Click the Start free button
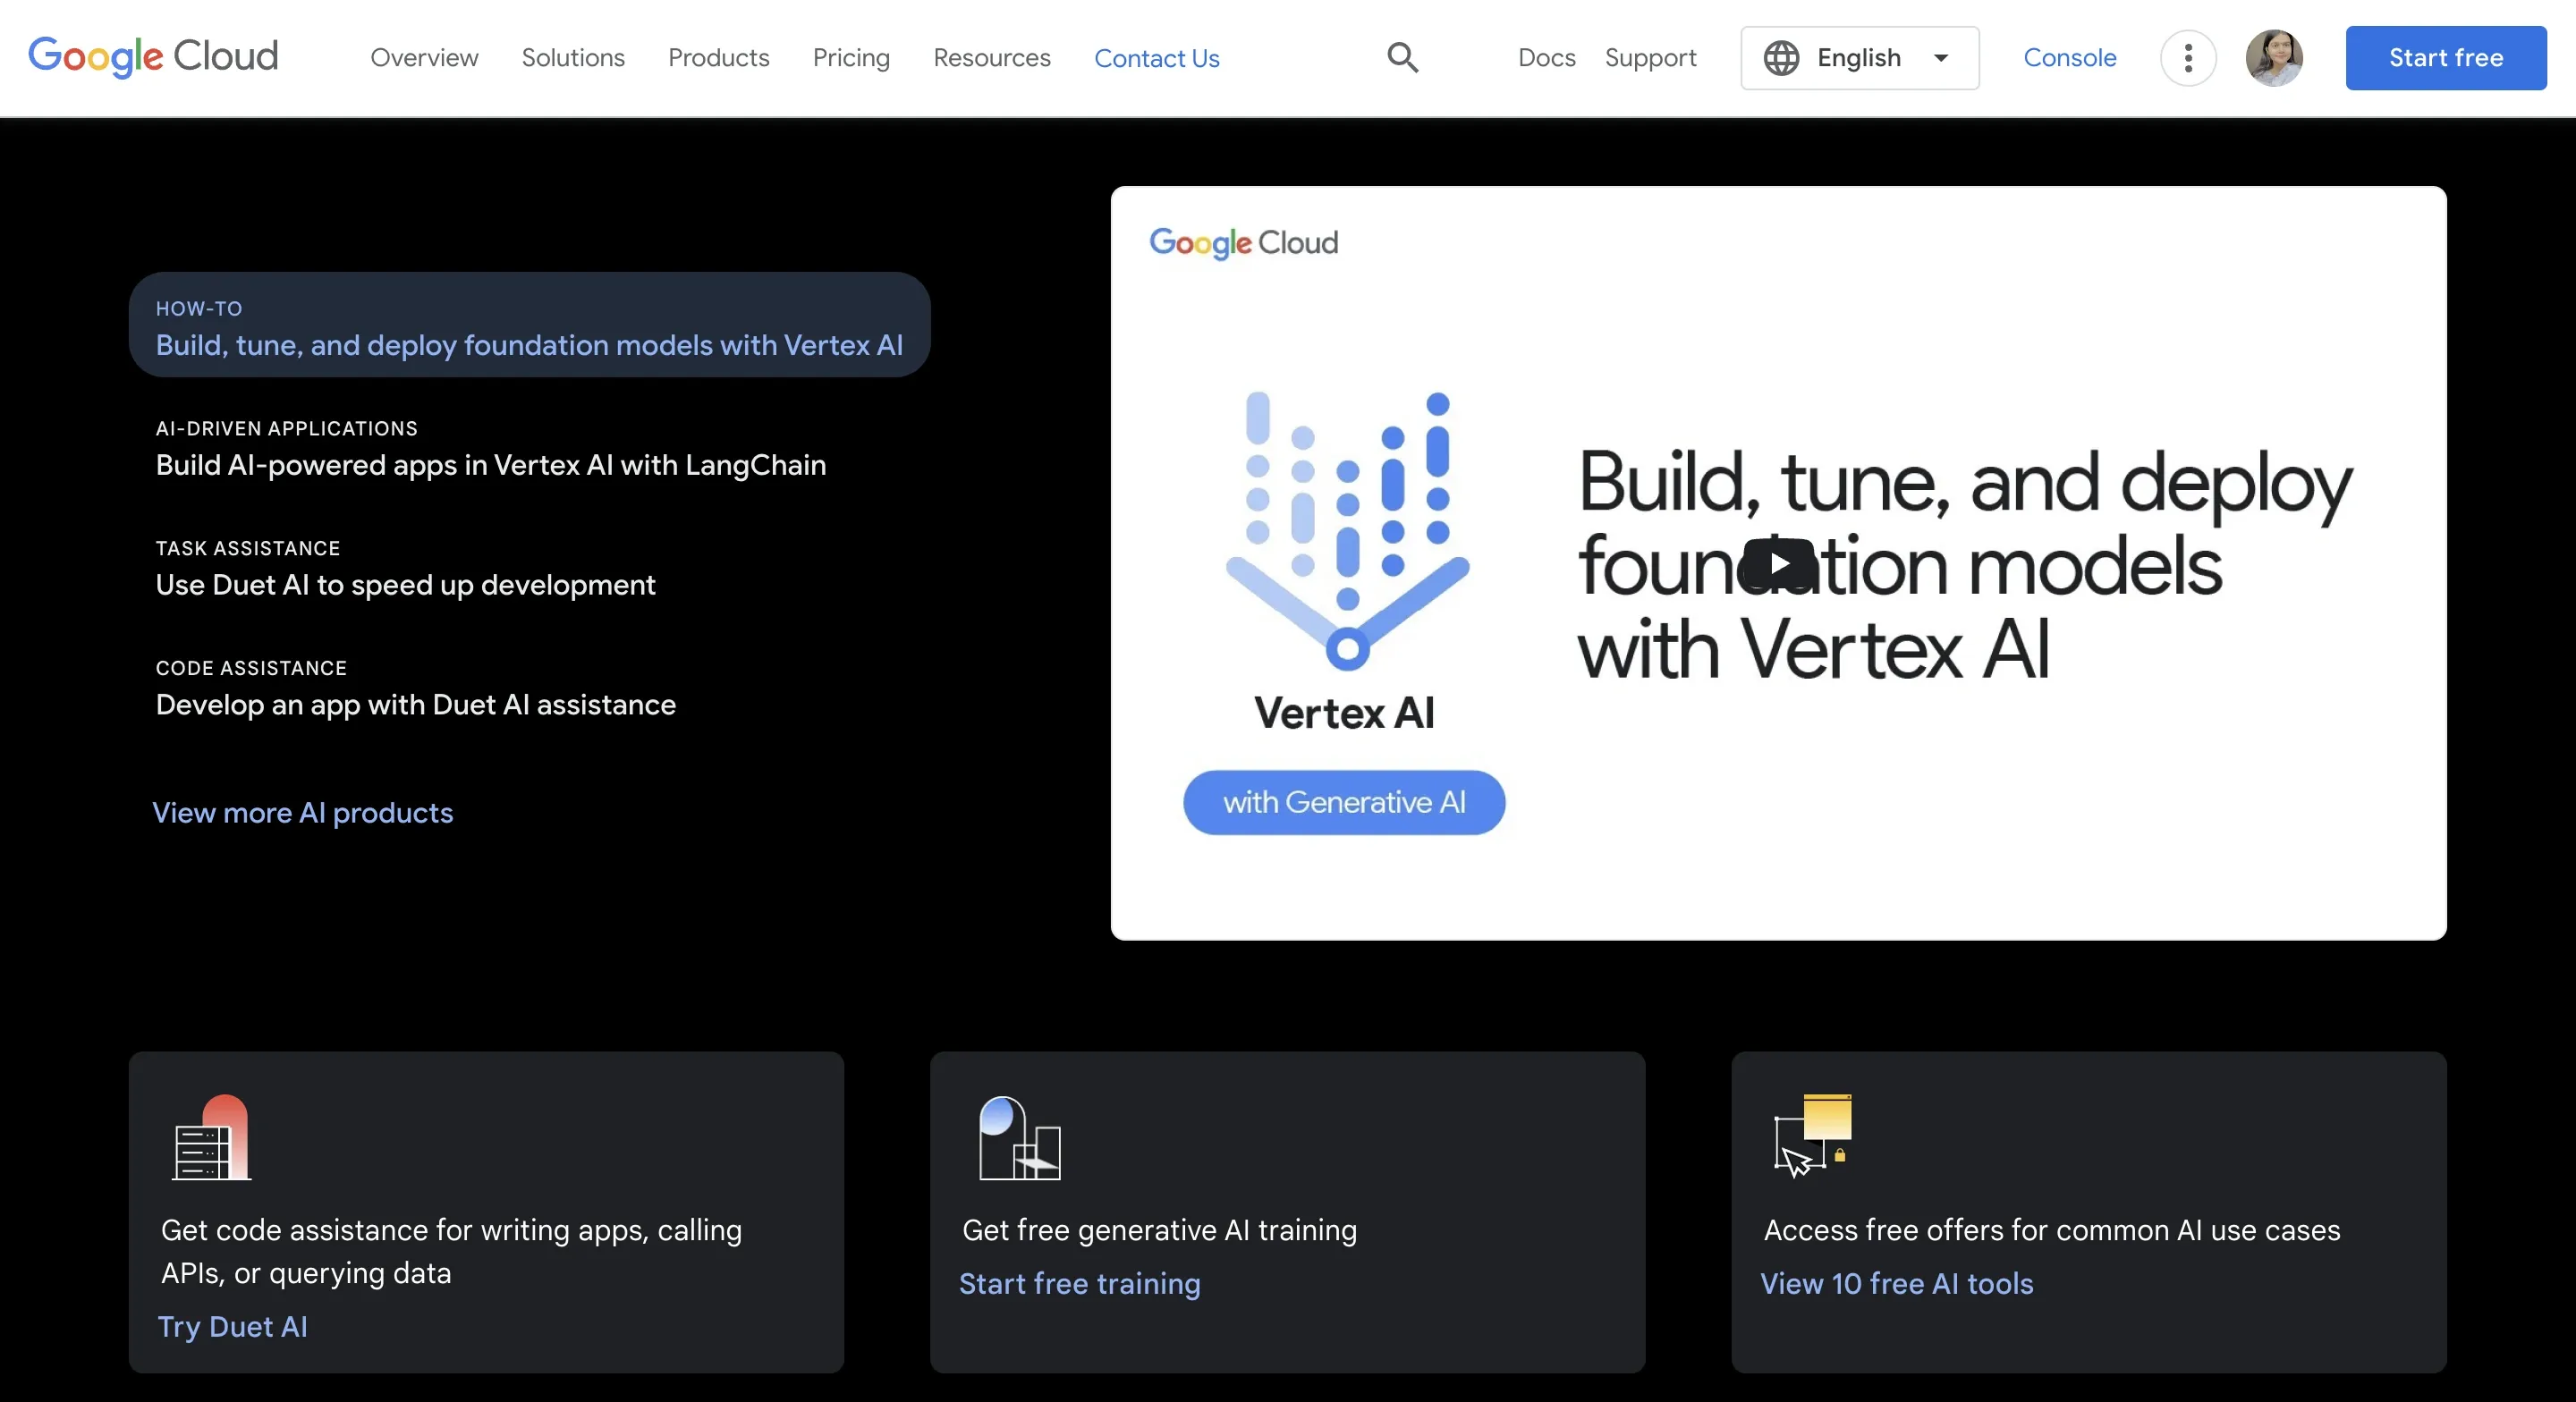This screenshot has width=2576, height=1402. 2446,58
